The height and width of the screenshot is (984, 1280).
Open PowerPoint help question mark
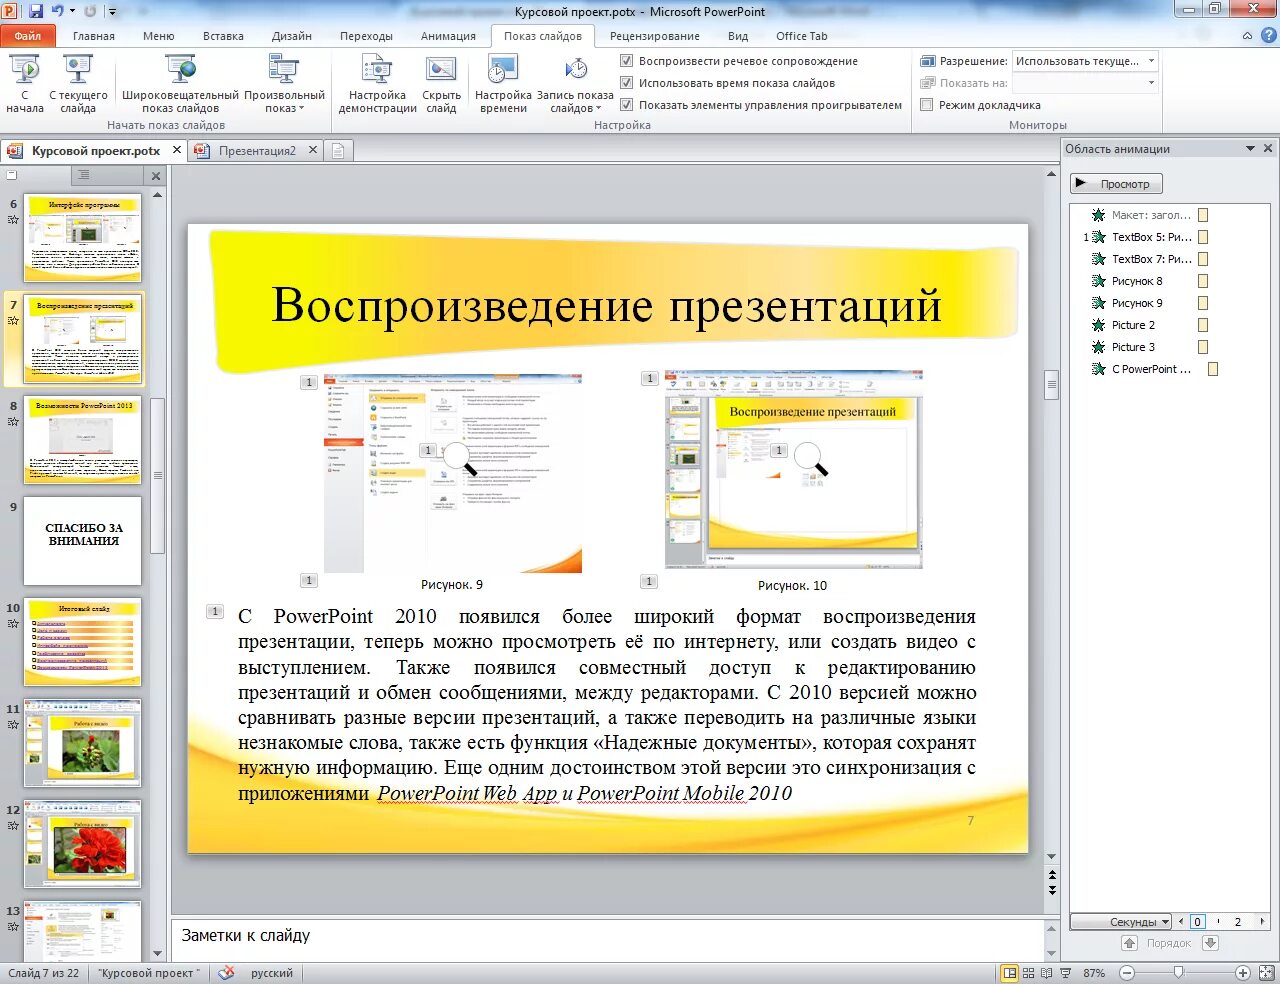click(1269, 35)
